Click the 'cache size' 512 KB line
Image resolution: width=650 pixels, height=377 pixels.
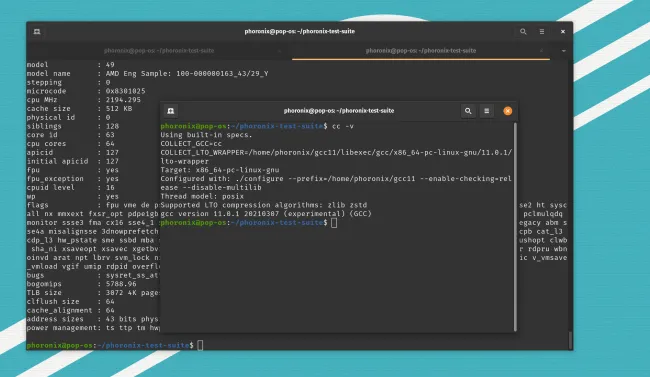click(x=79, y=108)
